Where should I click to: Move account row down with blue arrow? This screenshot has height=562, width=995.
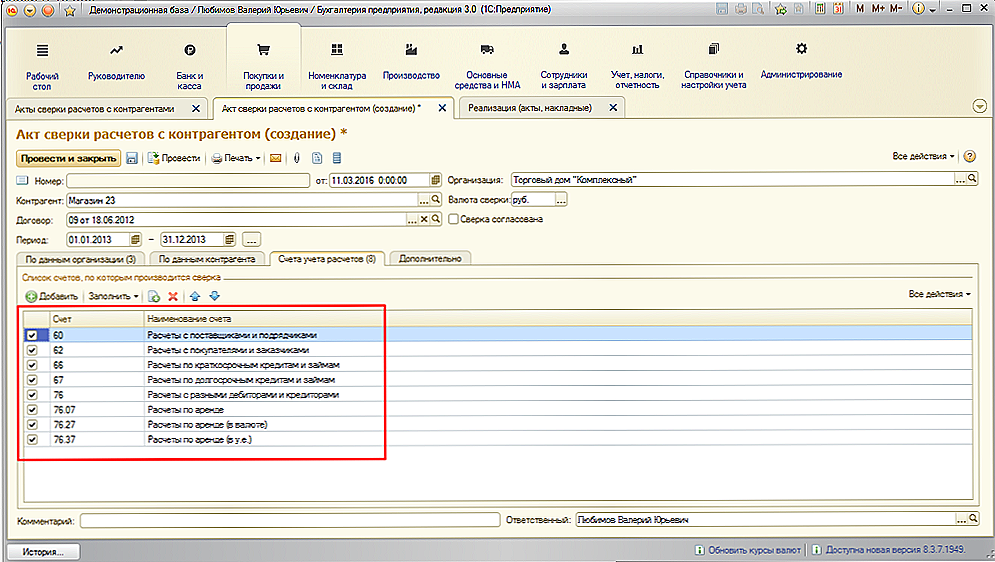coord(214,296)
